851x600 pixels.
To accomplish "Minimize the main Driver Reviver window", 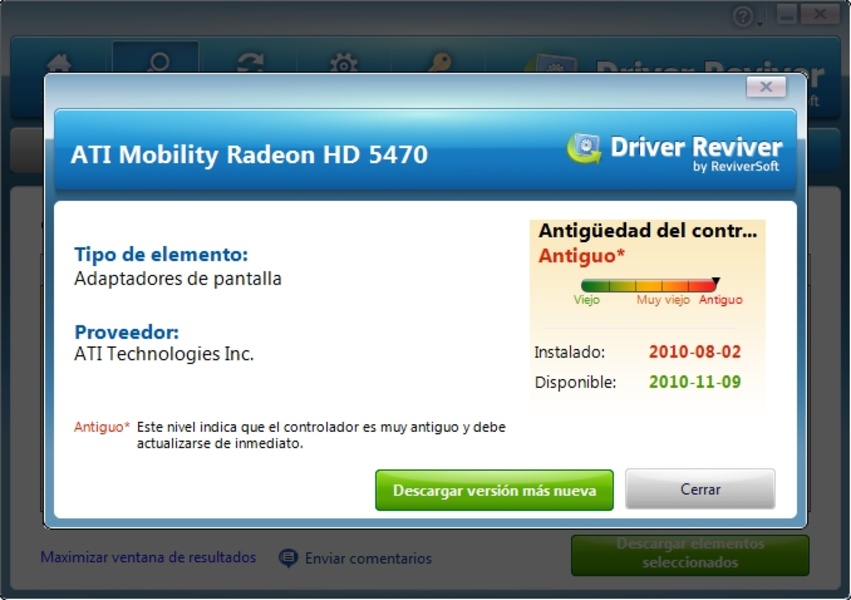I will pyautogui.click(x=786, y=15).
